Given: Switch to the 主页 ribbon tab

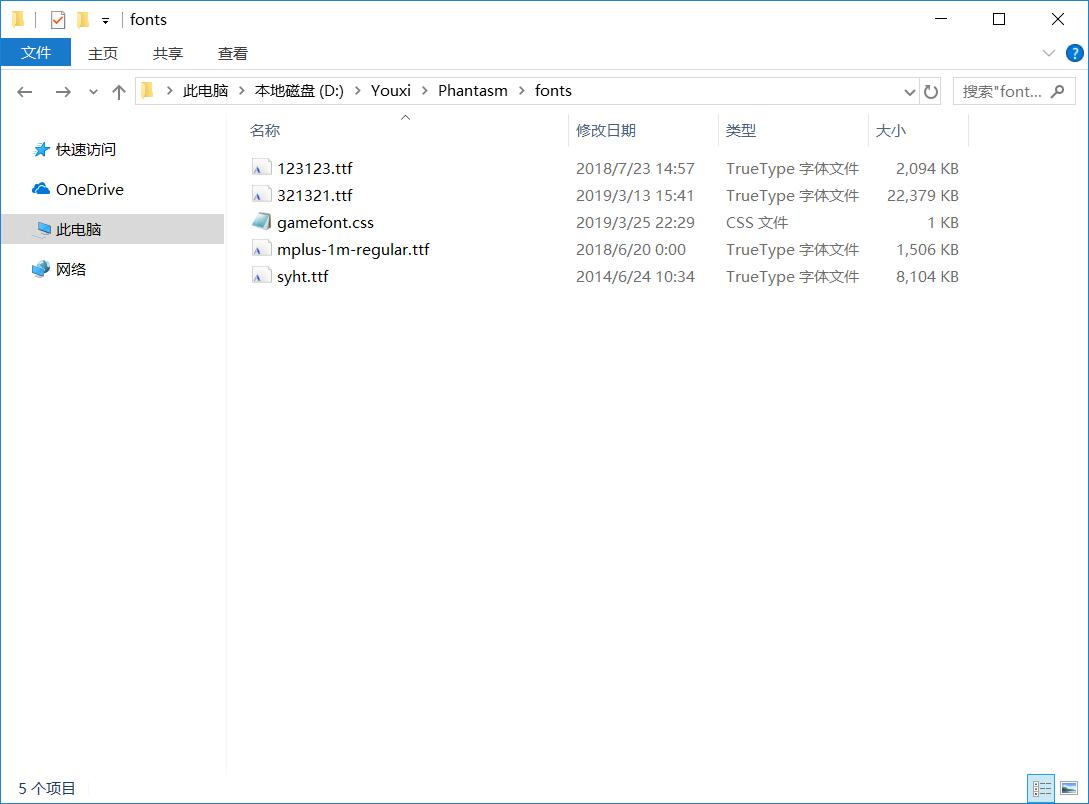Looking at the screenshot, I should (103, 53).
